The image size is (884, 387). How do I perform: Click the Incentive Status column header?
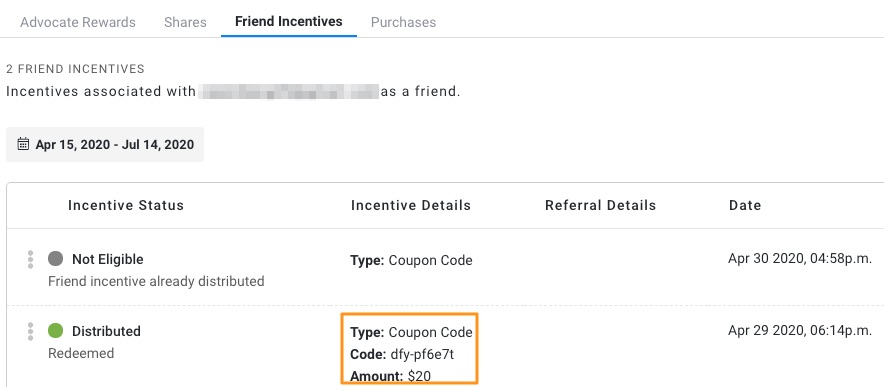pos(126,205)
